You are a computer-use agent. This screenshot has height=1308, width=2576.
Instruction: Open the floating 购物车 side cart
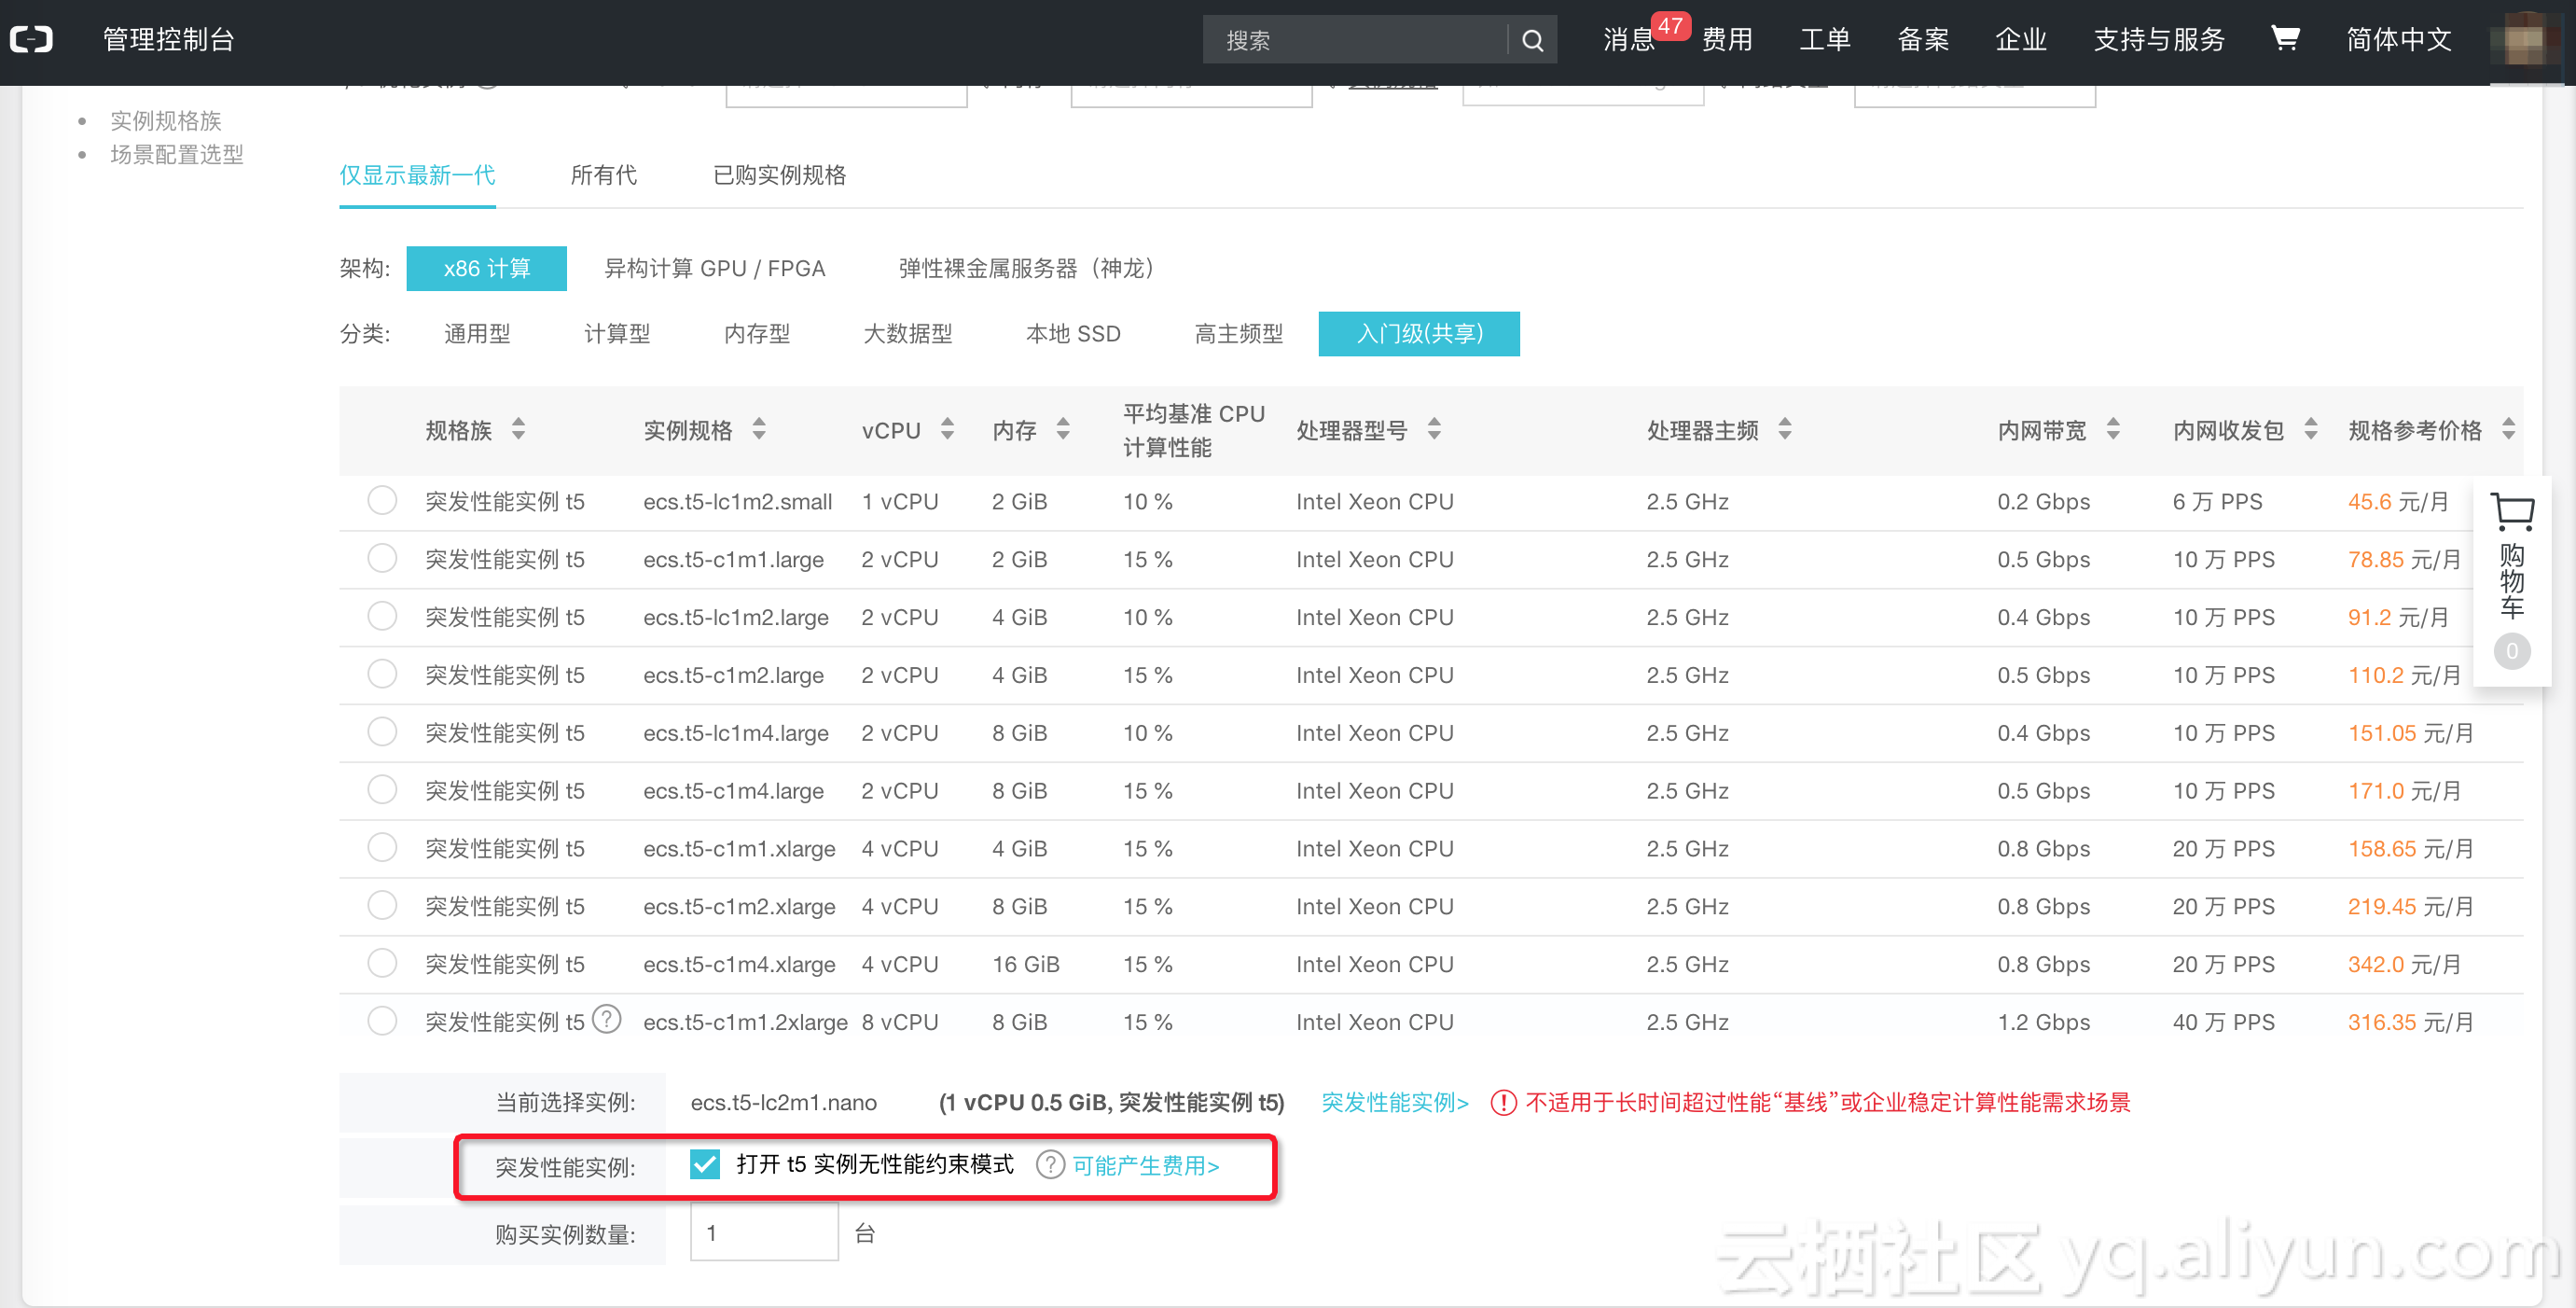[2511, 580]
